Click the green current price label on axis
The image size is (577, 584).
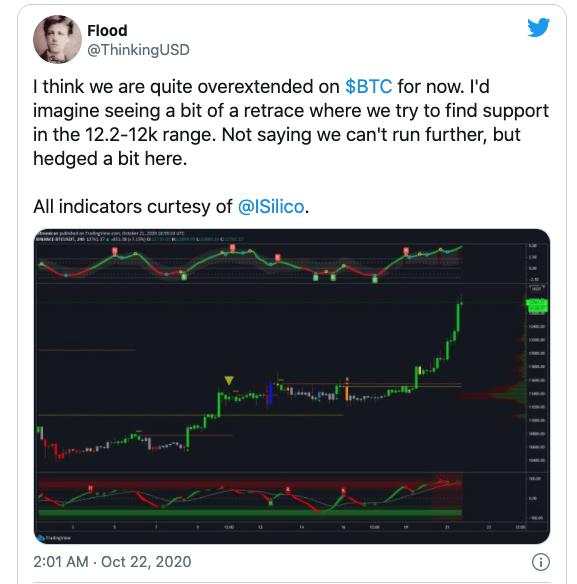[x=538, y=306]
